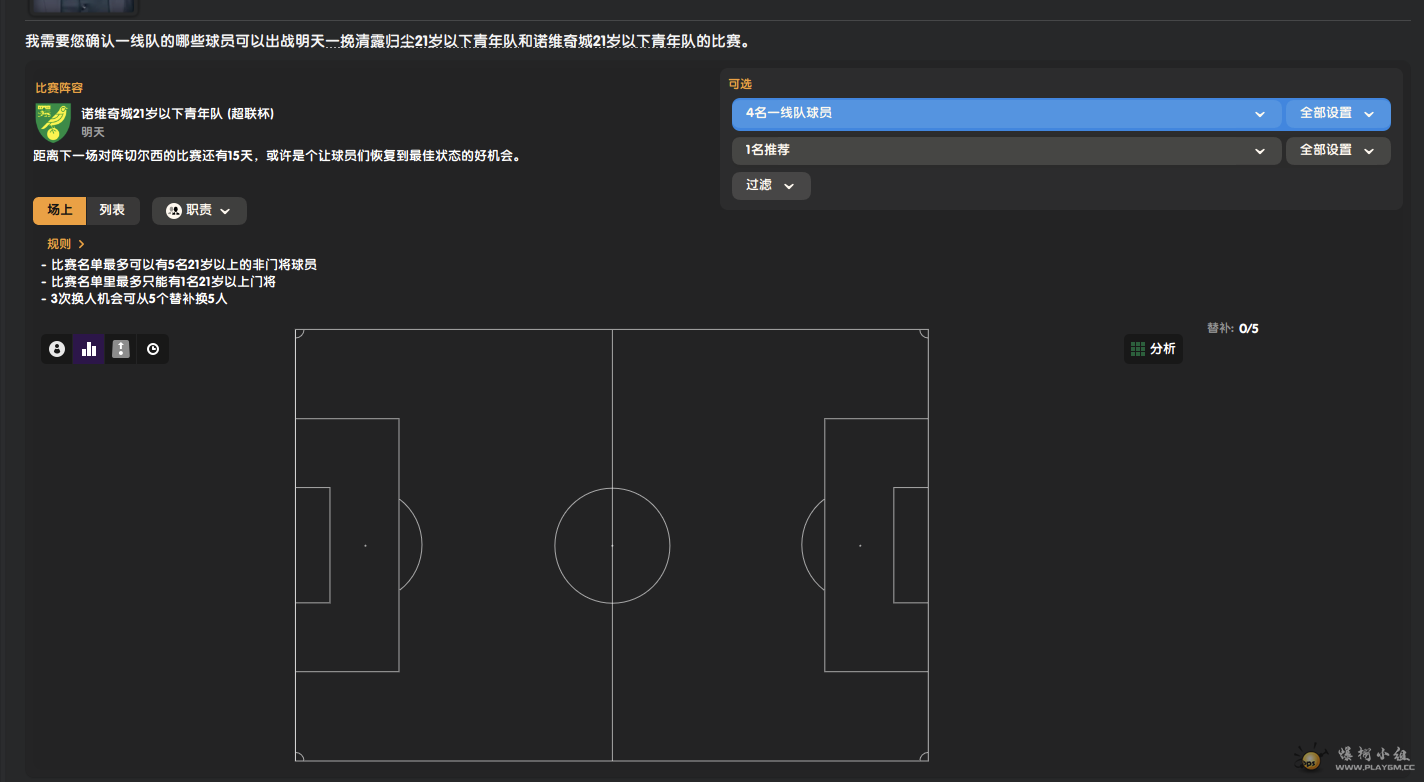Click the clock match-time view icon

pos(153,349)
